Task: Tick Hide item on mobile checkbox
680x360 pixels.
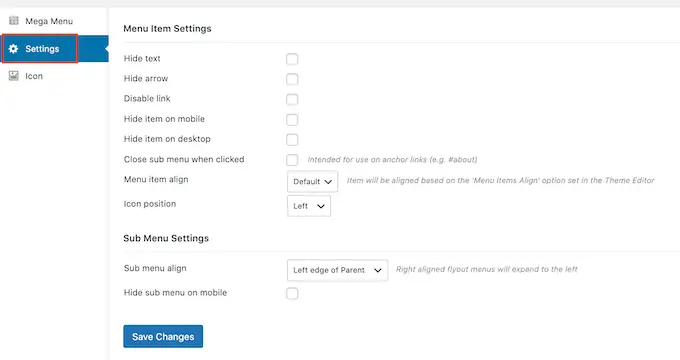Action: click(292, 119)
